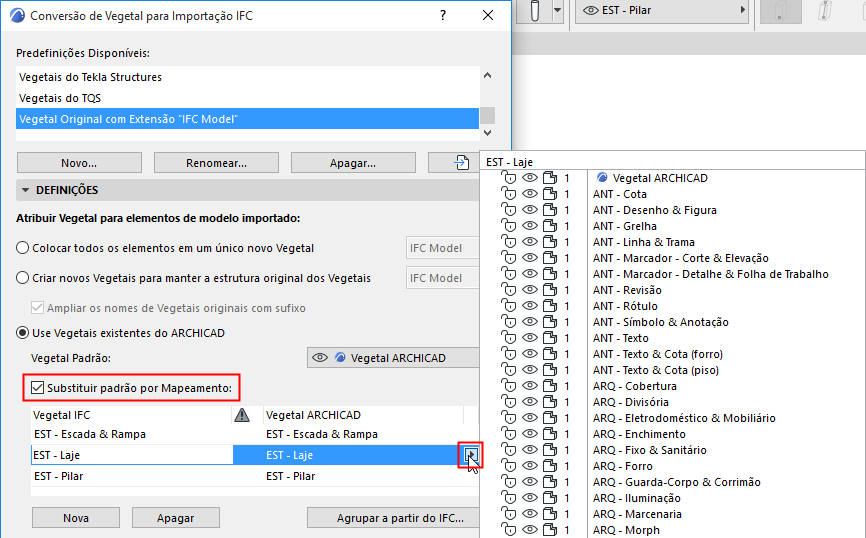The width and height of the screenshot is (866, 538).
Task: Click lock icon in ANT - Desenho & Figura row
Action: [509, 210]
